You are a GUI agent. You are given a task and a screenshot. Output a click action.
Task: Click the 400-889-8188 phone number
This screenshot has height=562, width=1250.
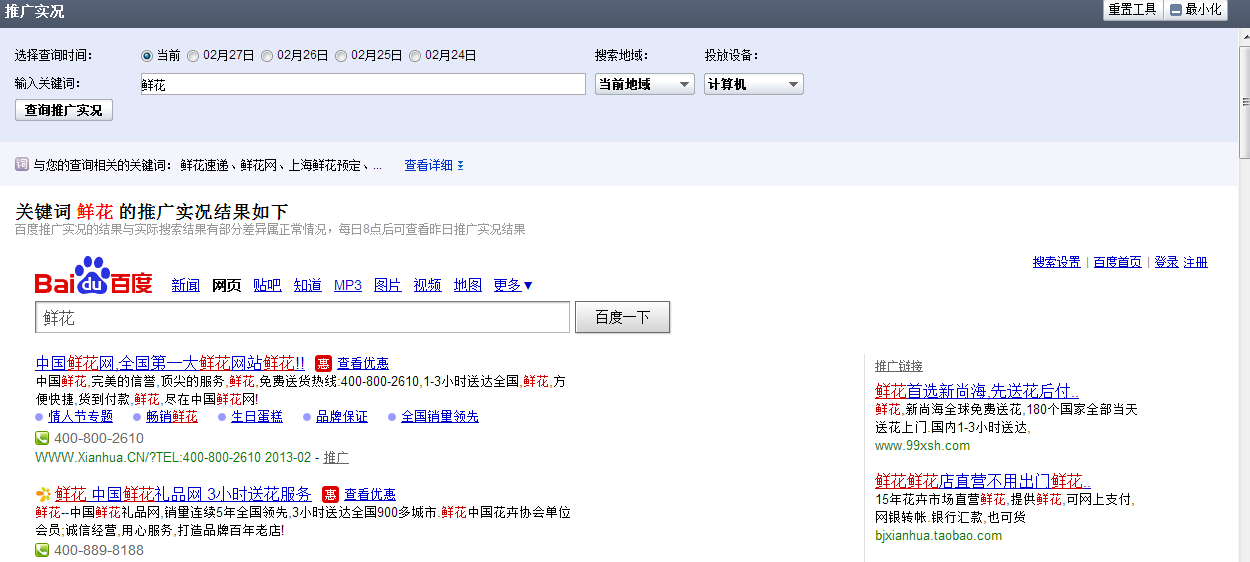99,550
